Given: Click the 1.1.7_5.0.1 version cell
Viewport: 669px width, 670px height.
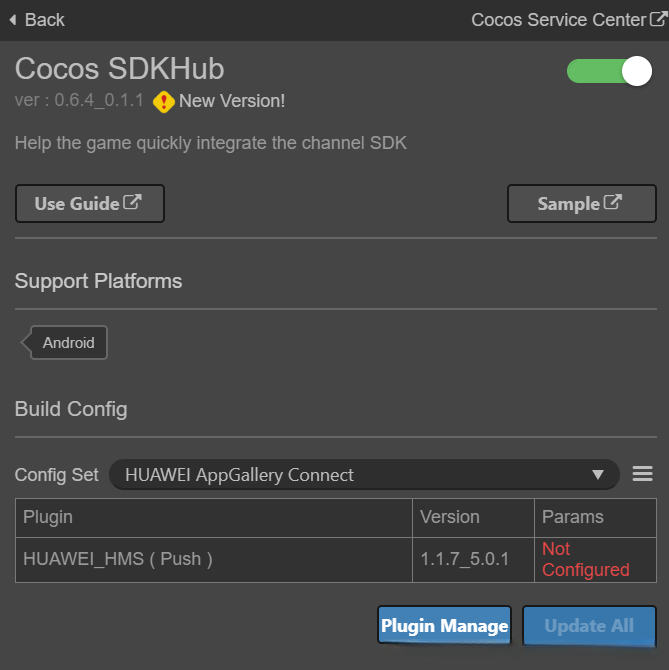Looking at the screenshot, I should pos(473,560).
